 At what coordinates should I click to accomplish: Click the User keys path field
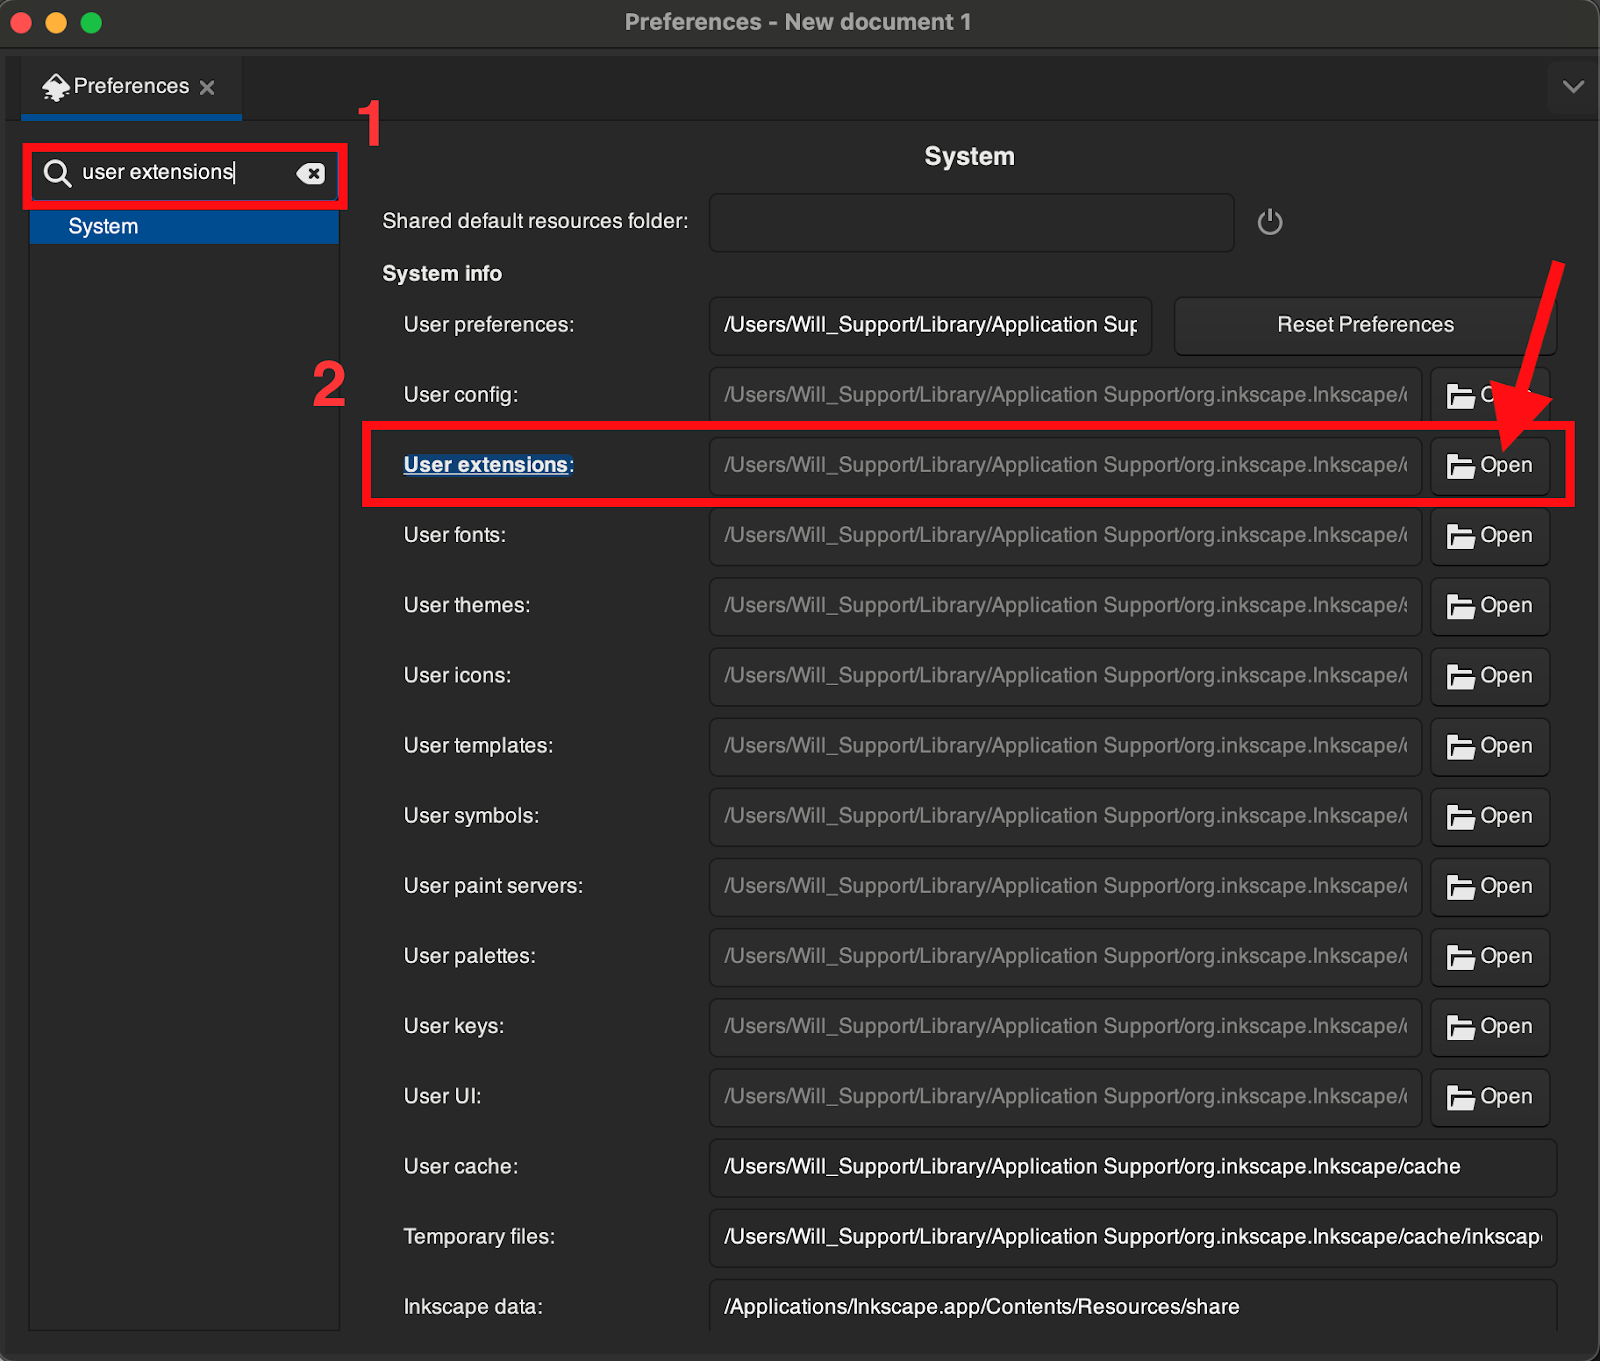pos(1066,1027)
